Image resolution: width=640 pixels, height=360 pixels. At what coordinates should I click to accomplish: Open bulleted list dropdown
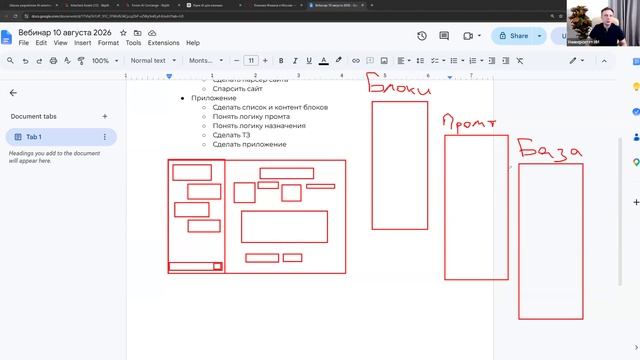pos(457,61)
